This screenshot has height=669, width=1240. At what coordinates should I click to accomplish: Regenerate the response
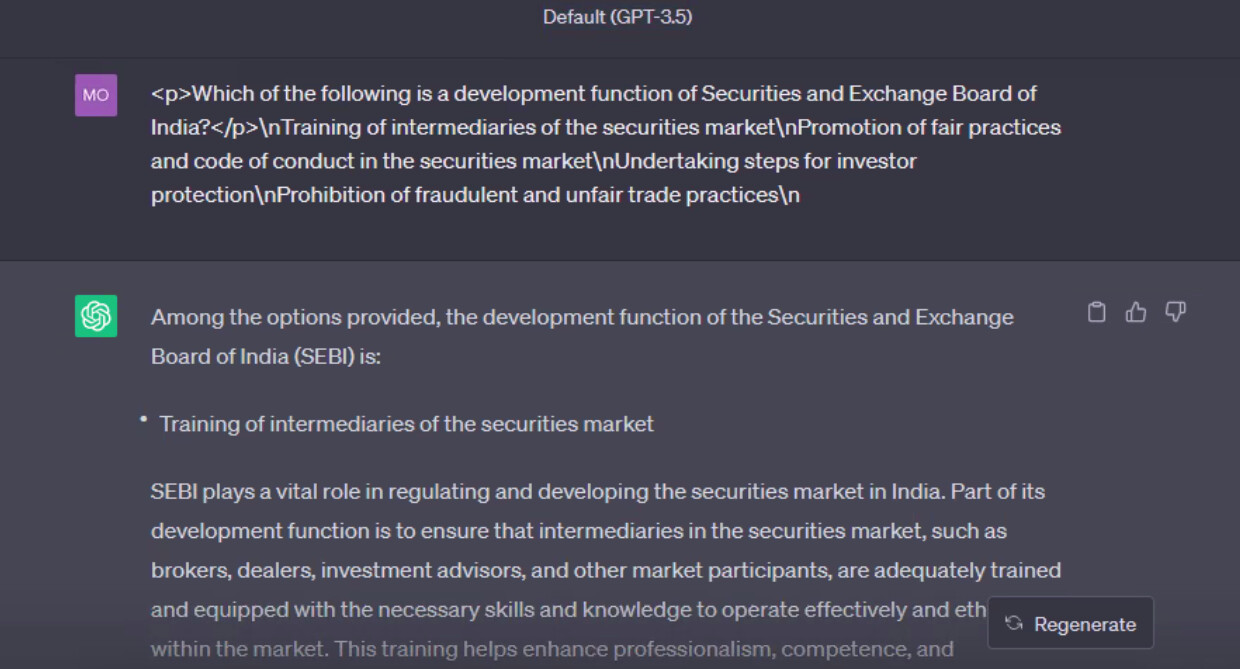[x=1070, y=623]
